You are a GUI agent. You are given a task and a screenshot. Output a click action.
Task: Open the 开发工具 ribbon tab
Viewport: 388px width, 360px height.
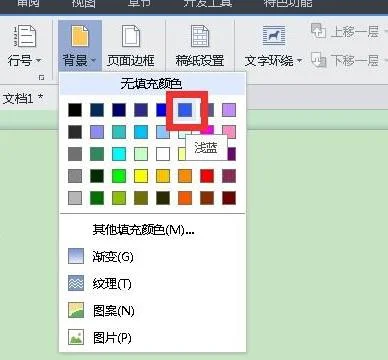click(208, 3)
